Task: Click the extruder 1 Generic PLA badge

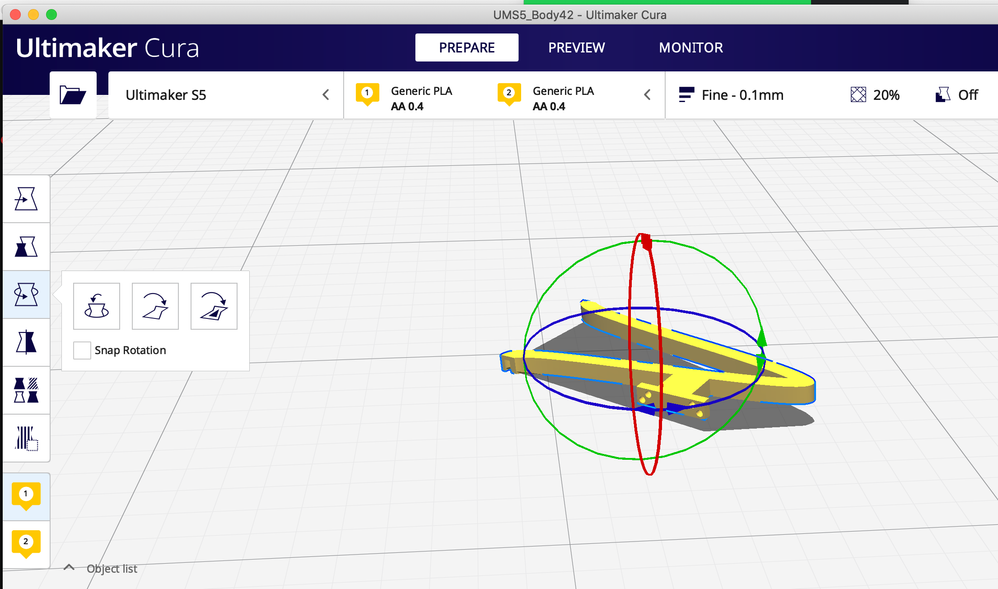Action: 367,94
